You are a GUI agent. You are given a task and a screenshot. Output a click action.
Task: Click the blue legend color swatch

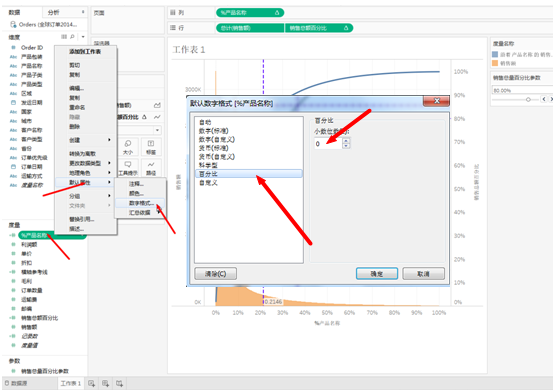coord(495,54)
